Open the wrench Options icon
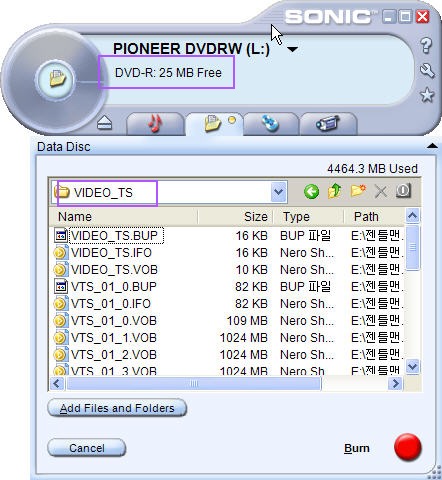The image size is (442, 480). pos(427,70)
